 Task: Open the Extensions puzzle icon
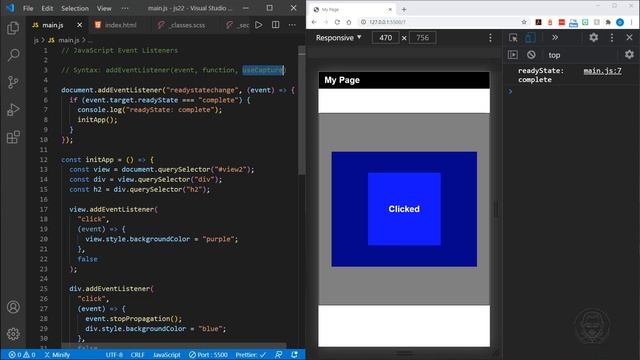608,22
